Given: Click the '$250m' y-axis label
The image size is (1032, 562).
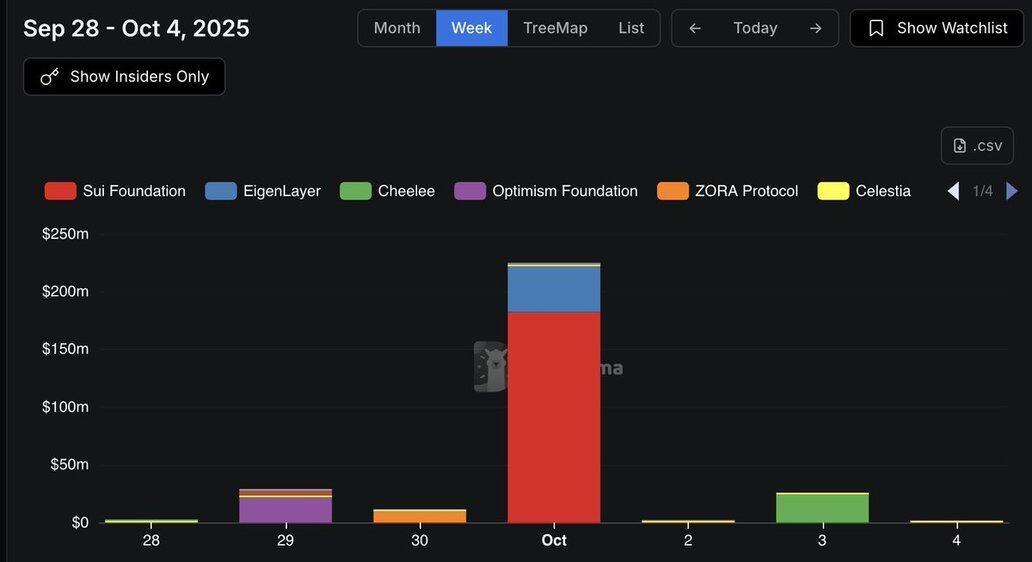Looking at the screenshot, I should click(65, 234).
